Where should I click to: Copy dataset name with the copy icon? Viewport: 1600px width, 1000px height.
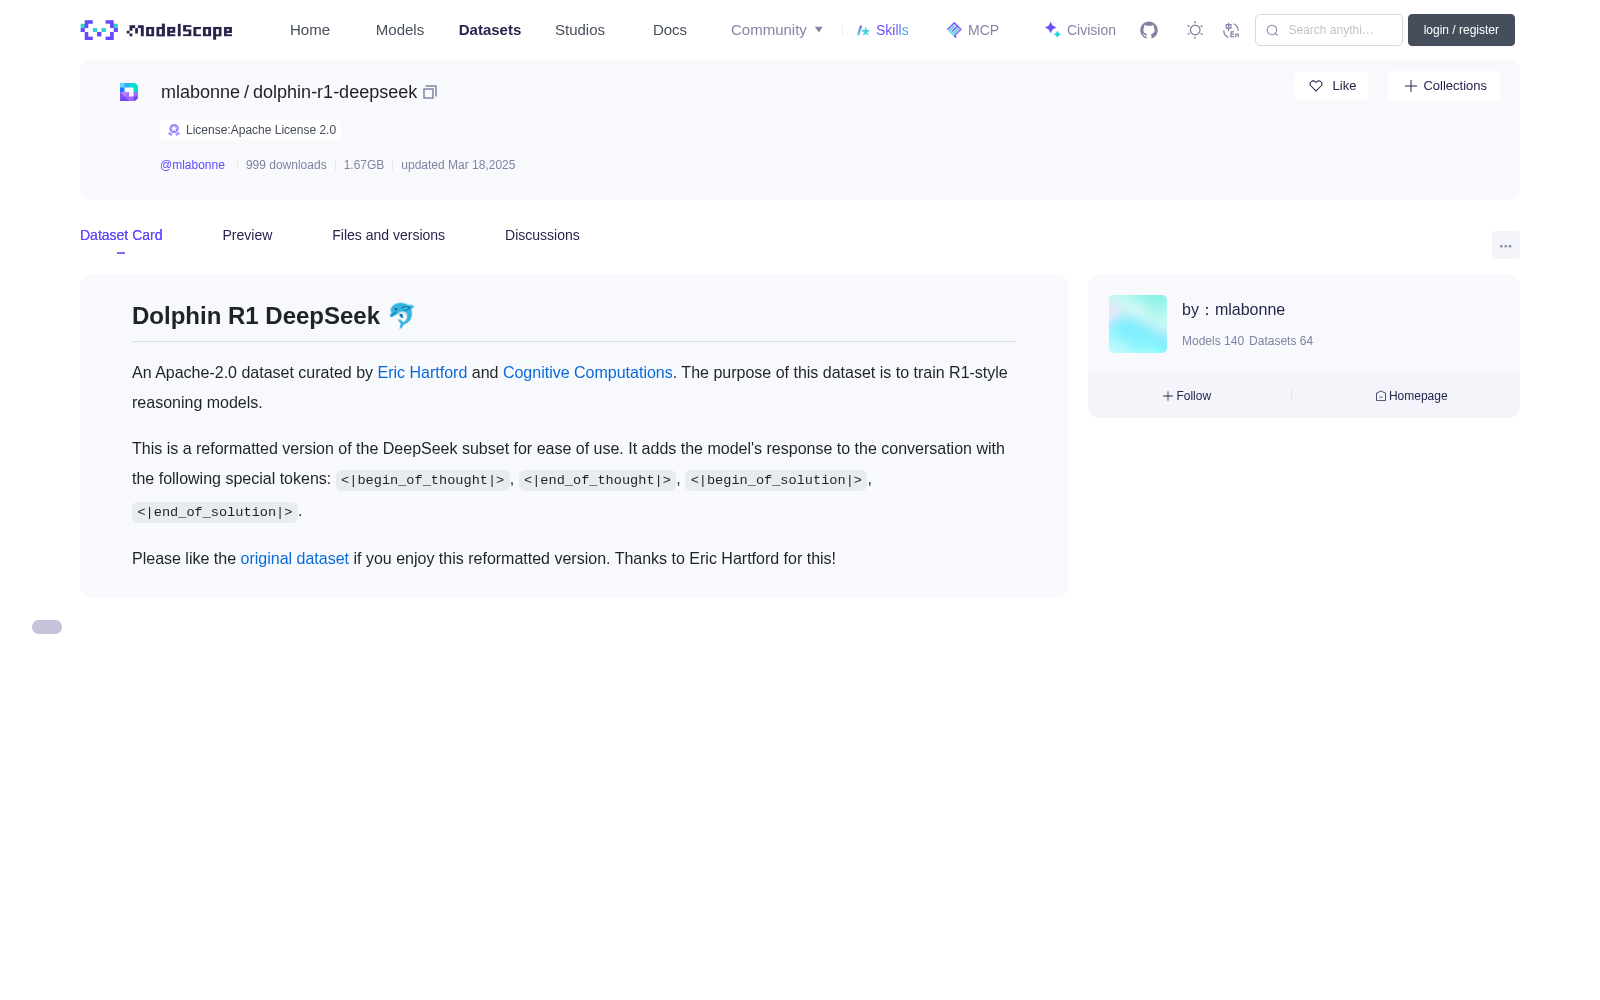(430, 92)
